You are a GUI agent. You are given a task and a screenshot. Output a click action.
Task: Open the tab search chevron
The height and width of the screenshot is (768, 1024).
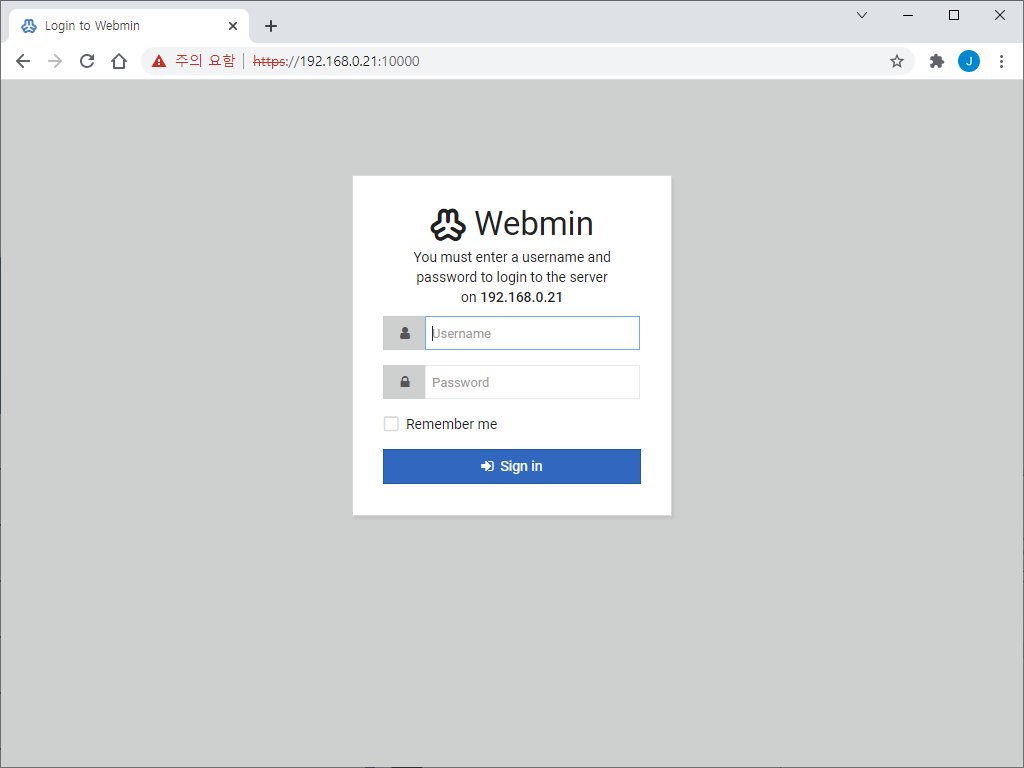862,15
